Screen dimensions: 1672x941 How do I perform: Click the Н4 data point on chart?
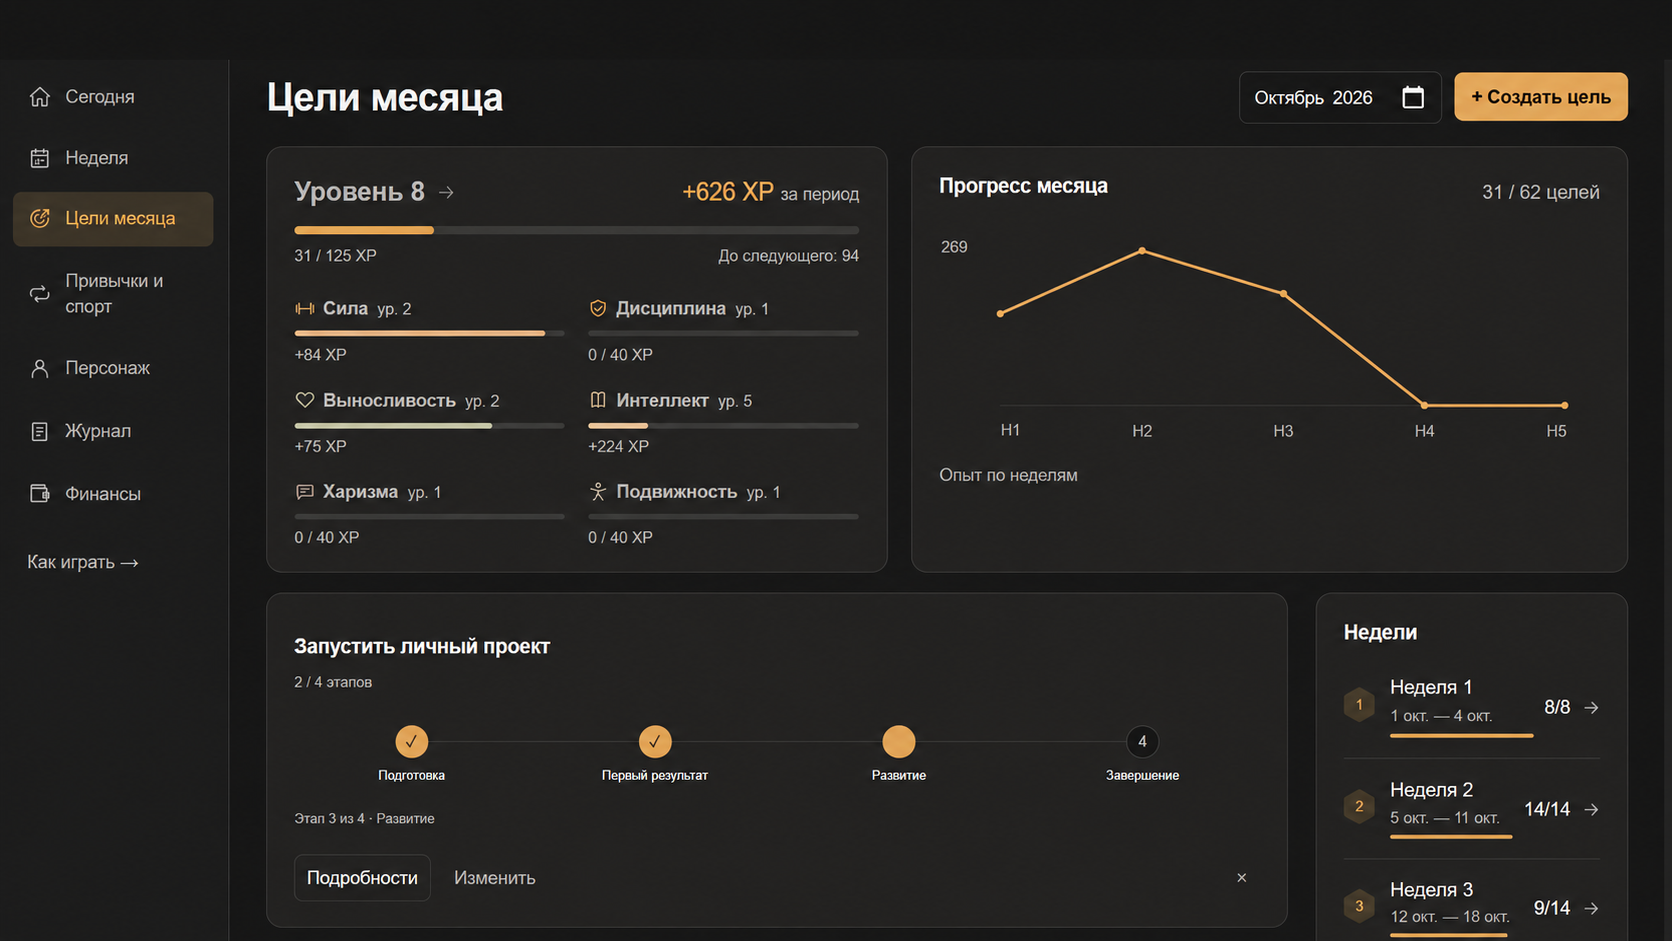point(1425,405)
